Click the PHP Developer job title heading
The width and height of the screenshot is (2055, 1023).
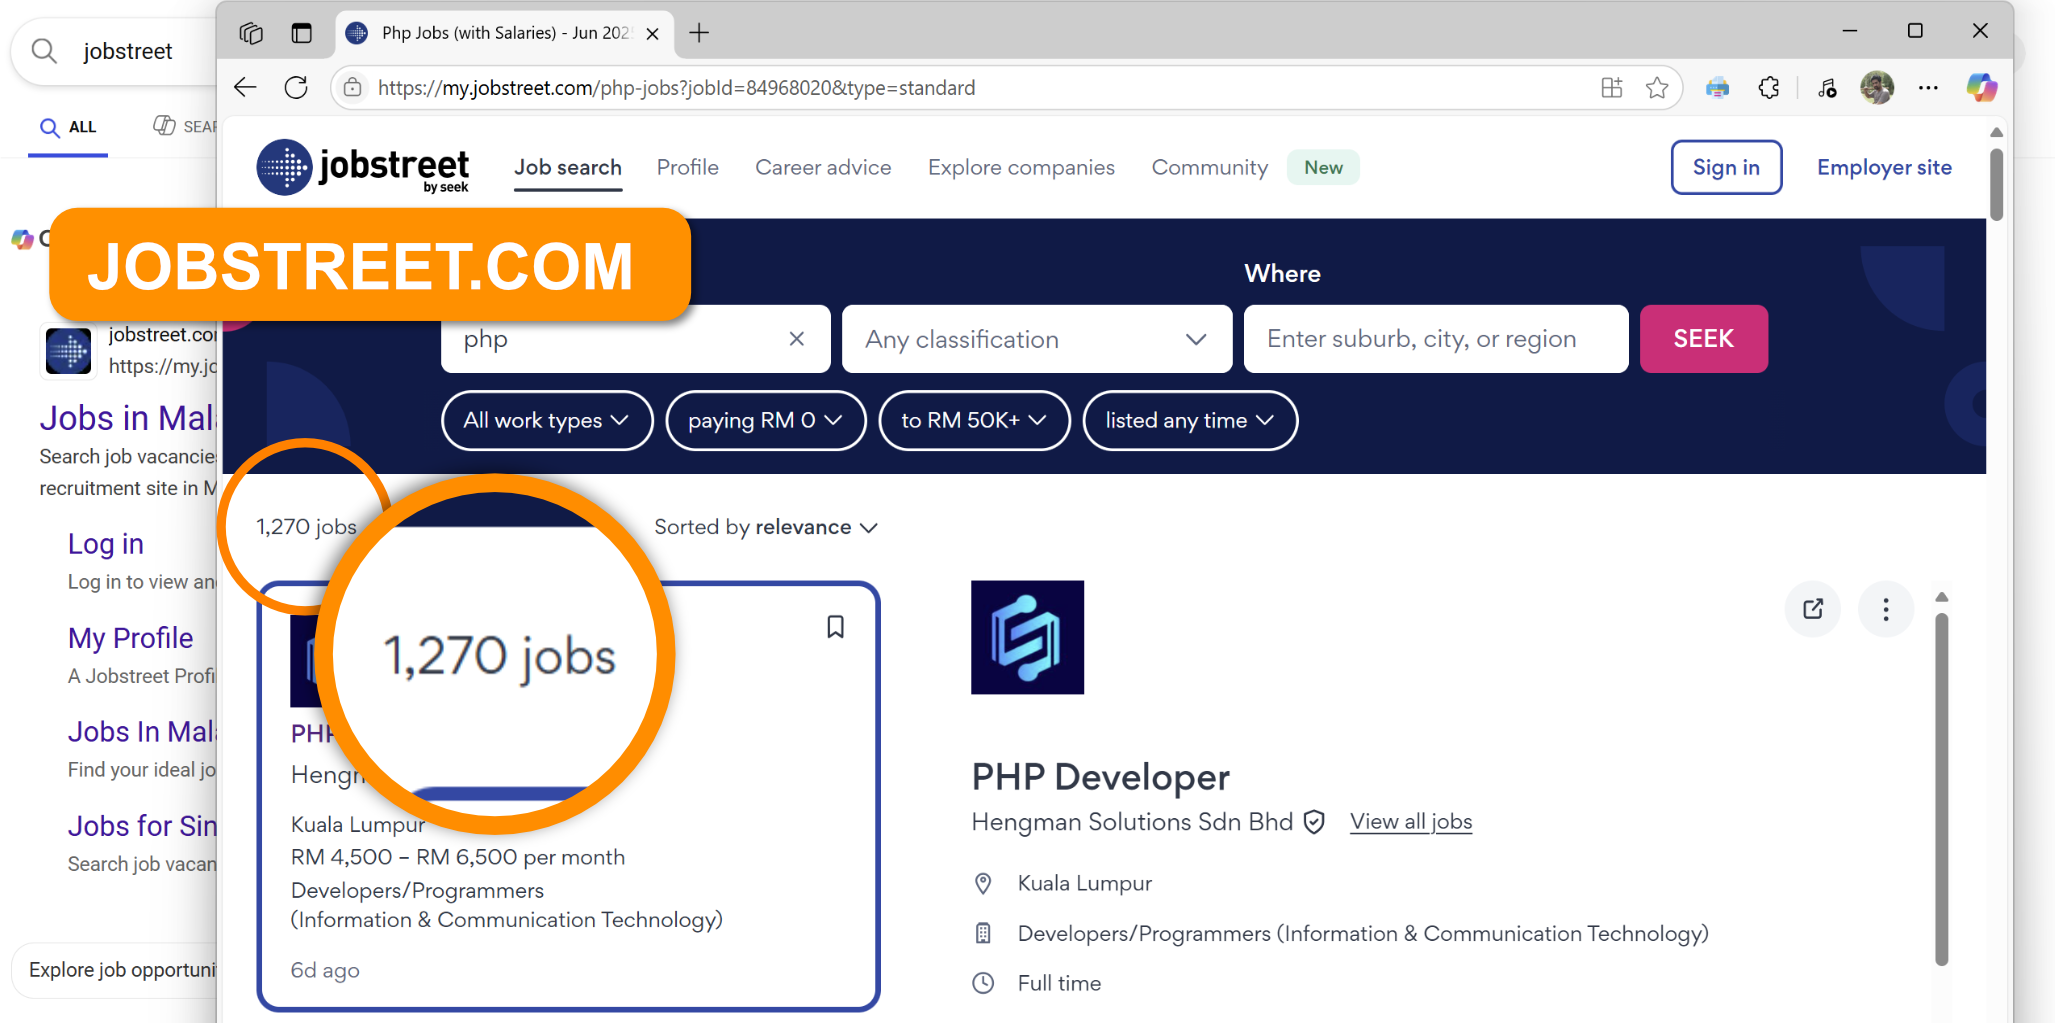1101,777
